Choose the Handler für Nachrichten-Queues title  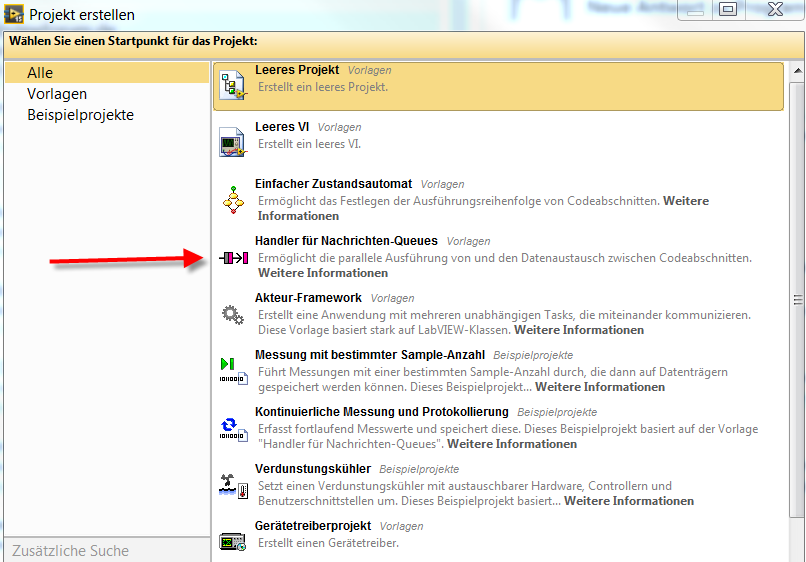point(346,241)
